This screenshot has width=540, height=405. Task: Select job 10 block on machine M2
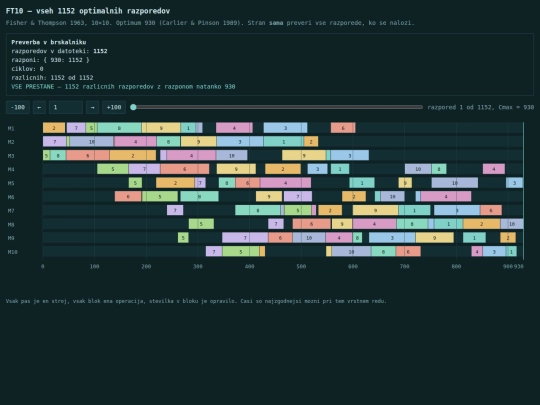click(91, 142)
